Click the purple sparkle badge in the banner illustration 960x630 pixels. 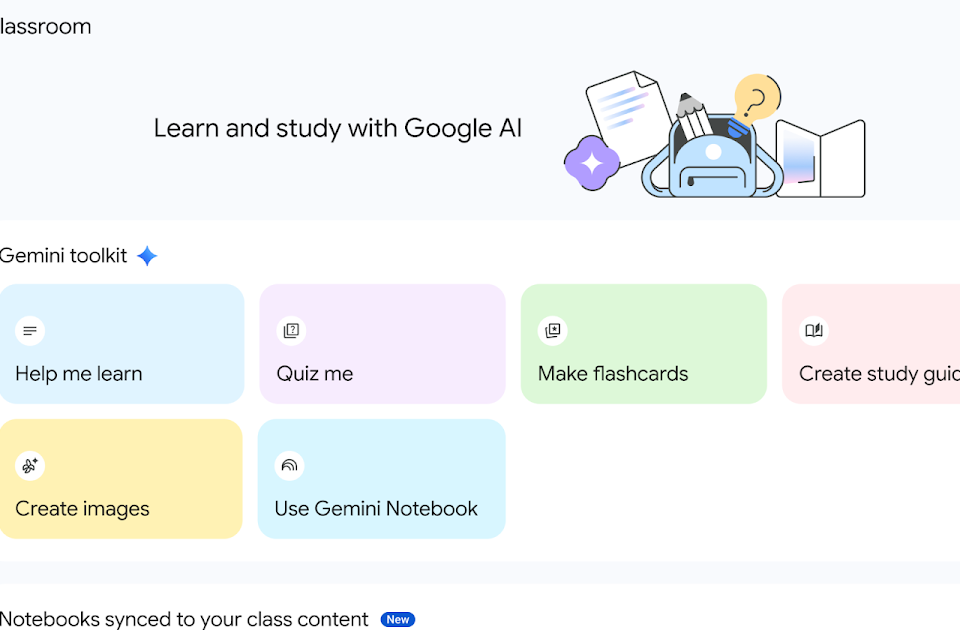(591, 163)
